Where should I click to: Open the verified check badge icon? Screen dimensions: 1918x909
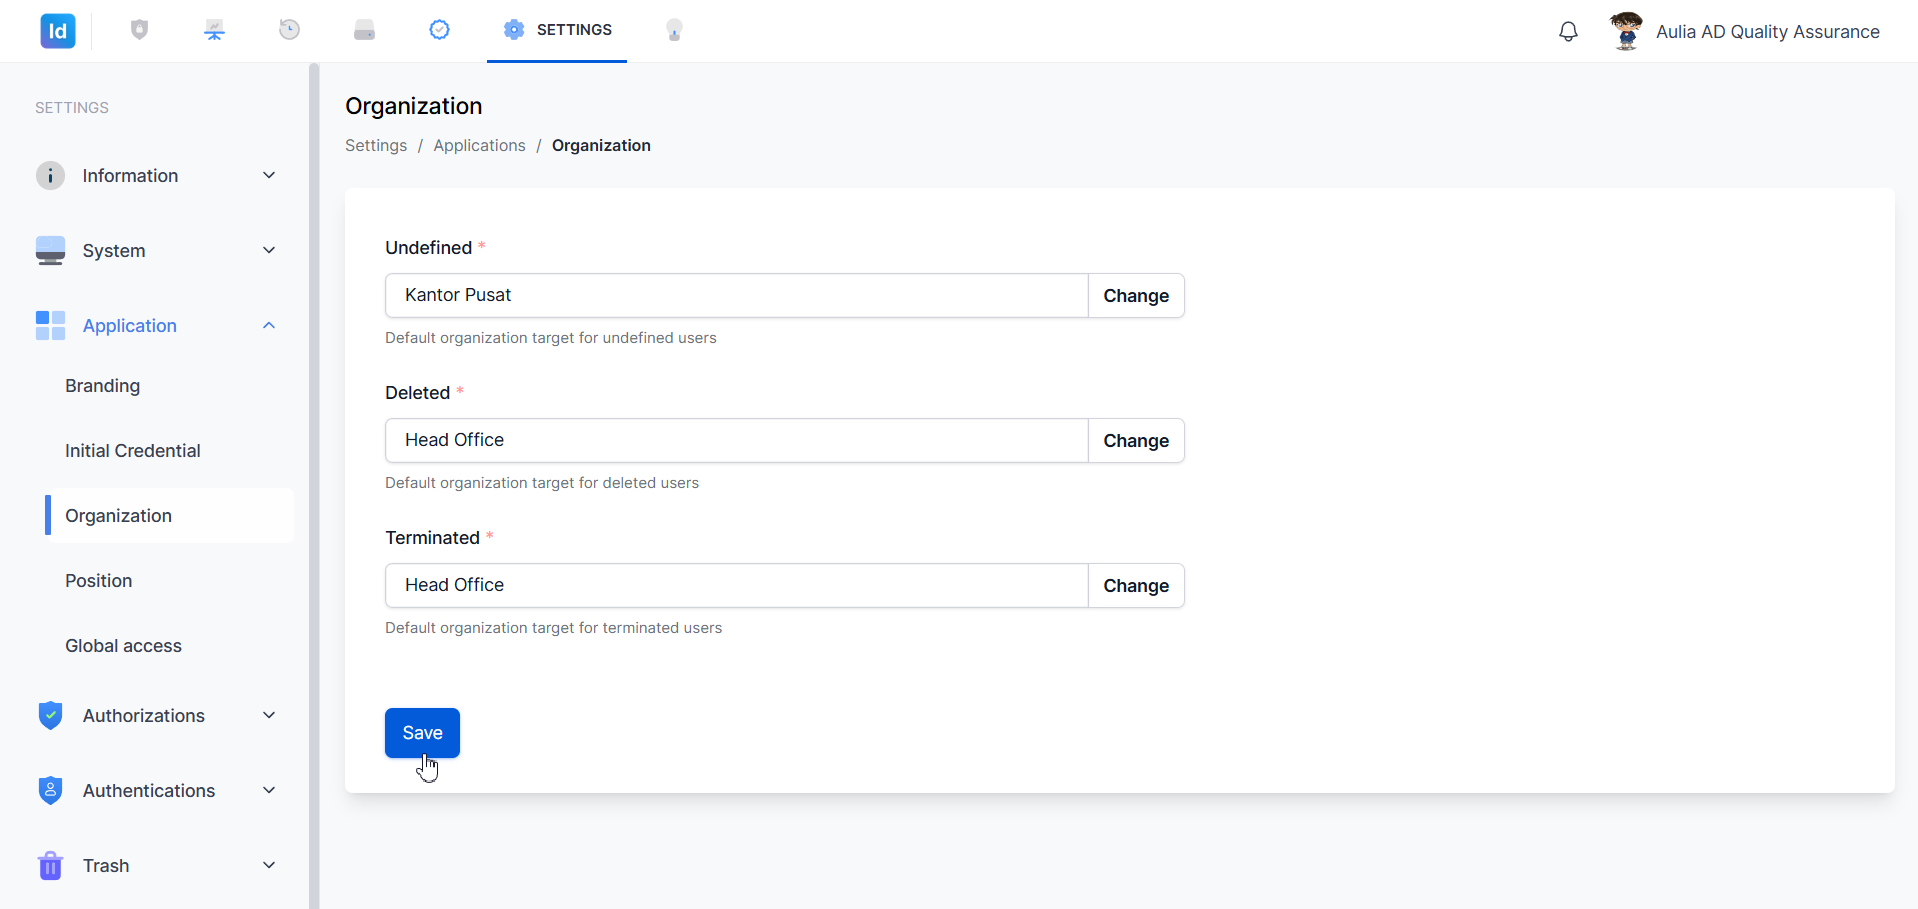[440, 30]
